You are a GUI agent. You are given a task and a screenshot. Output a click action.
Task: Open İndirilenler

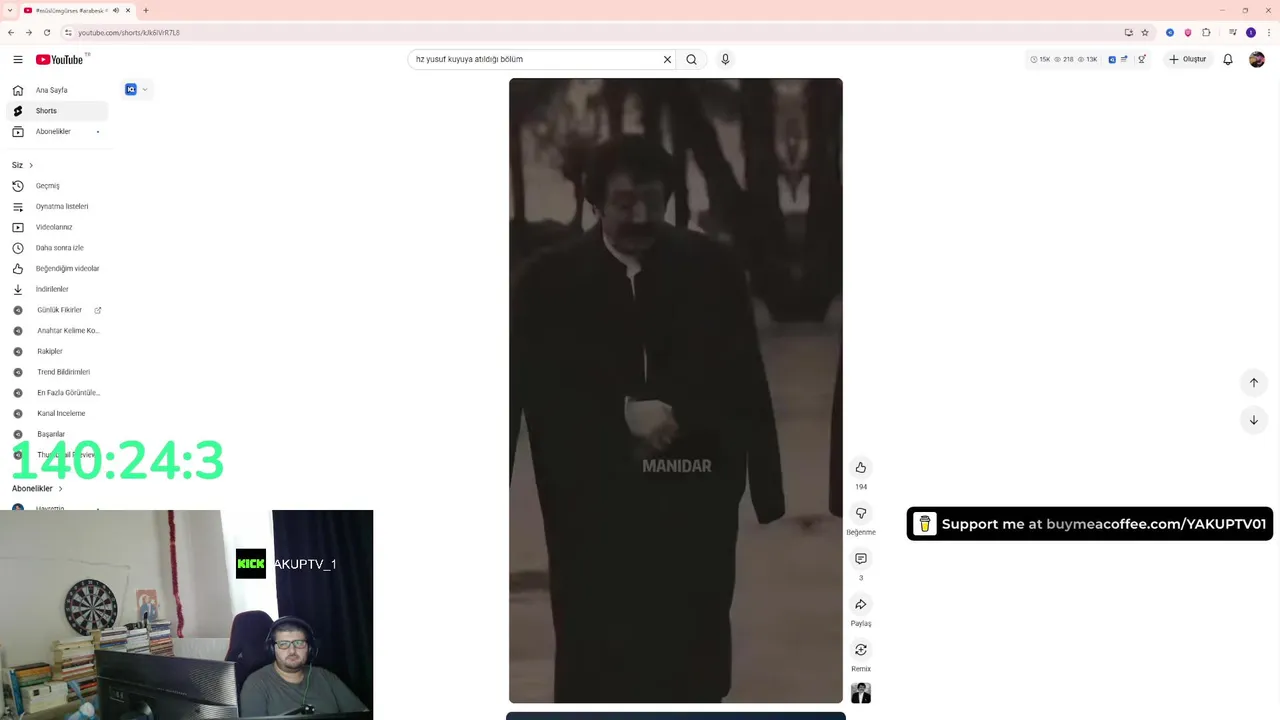[x=57, y=289]
